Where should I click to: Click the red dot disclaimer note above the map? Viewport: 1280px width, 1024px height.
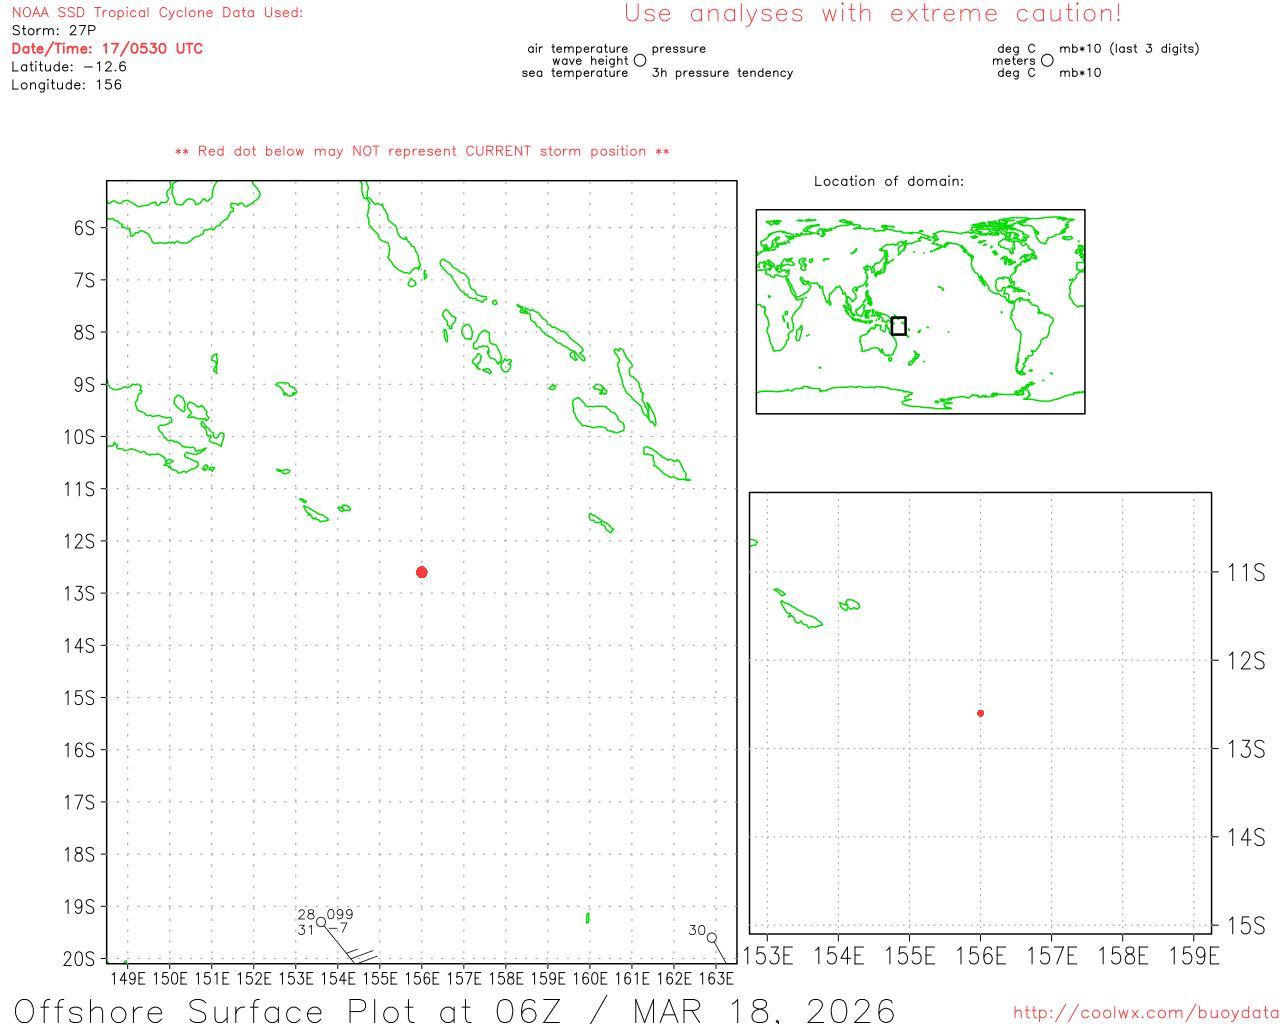(x=422, y=152)
